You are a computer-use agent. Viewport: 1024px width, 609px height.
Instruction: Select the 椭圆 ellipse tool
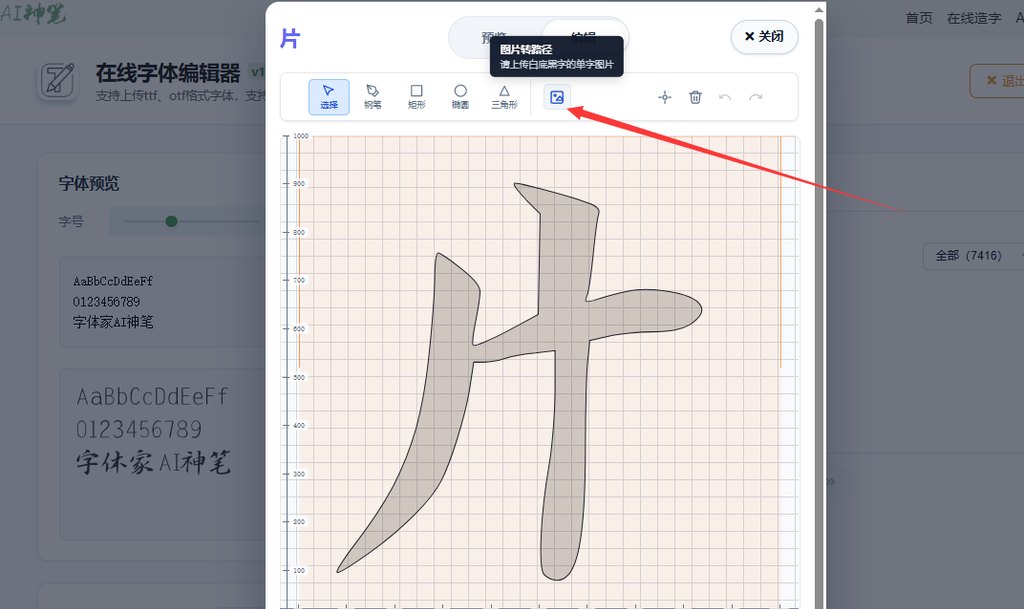click(x=460, y=96)
